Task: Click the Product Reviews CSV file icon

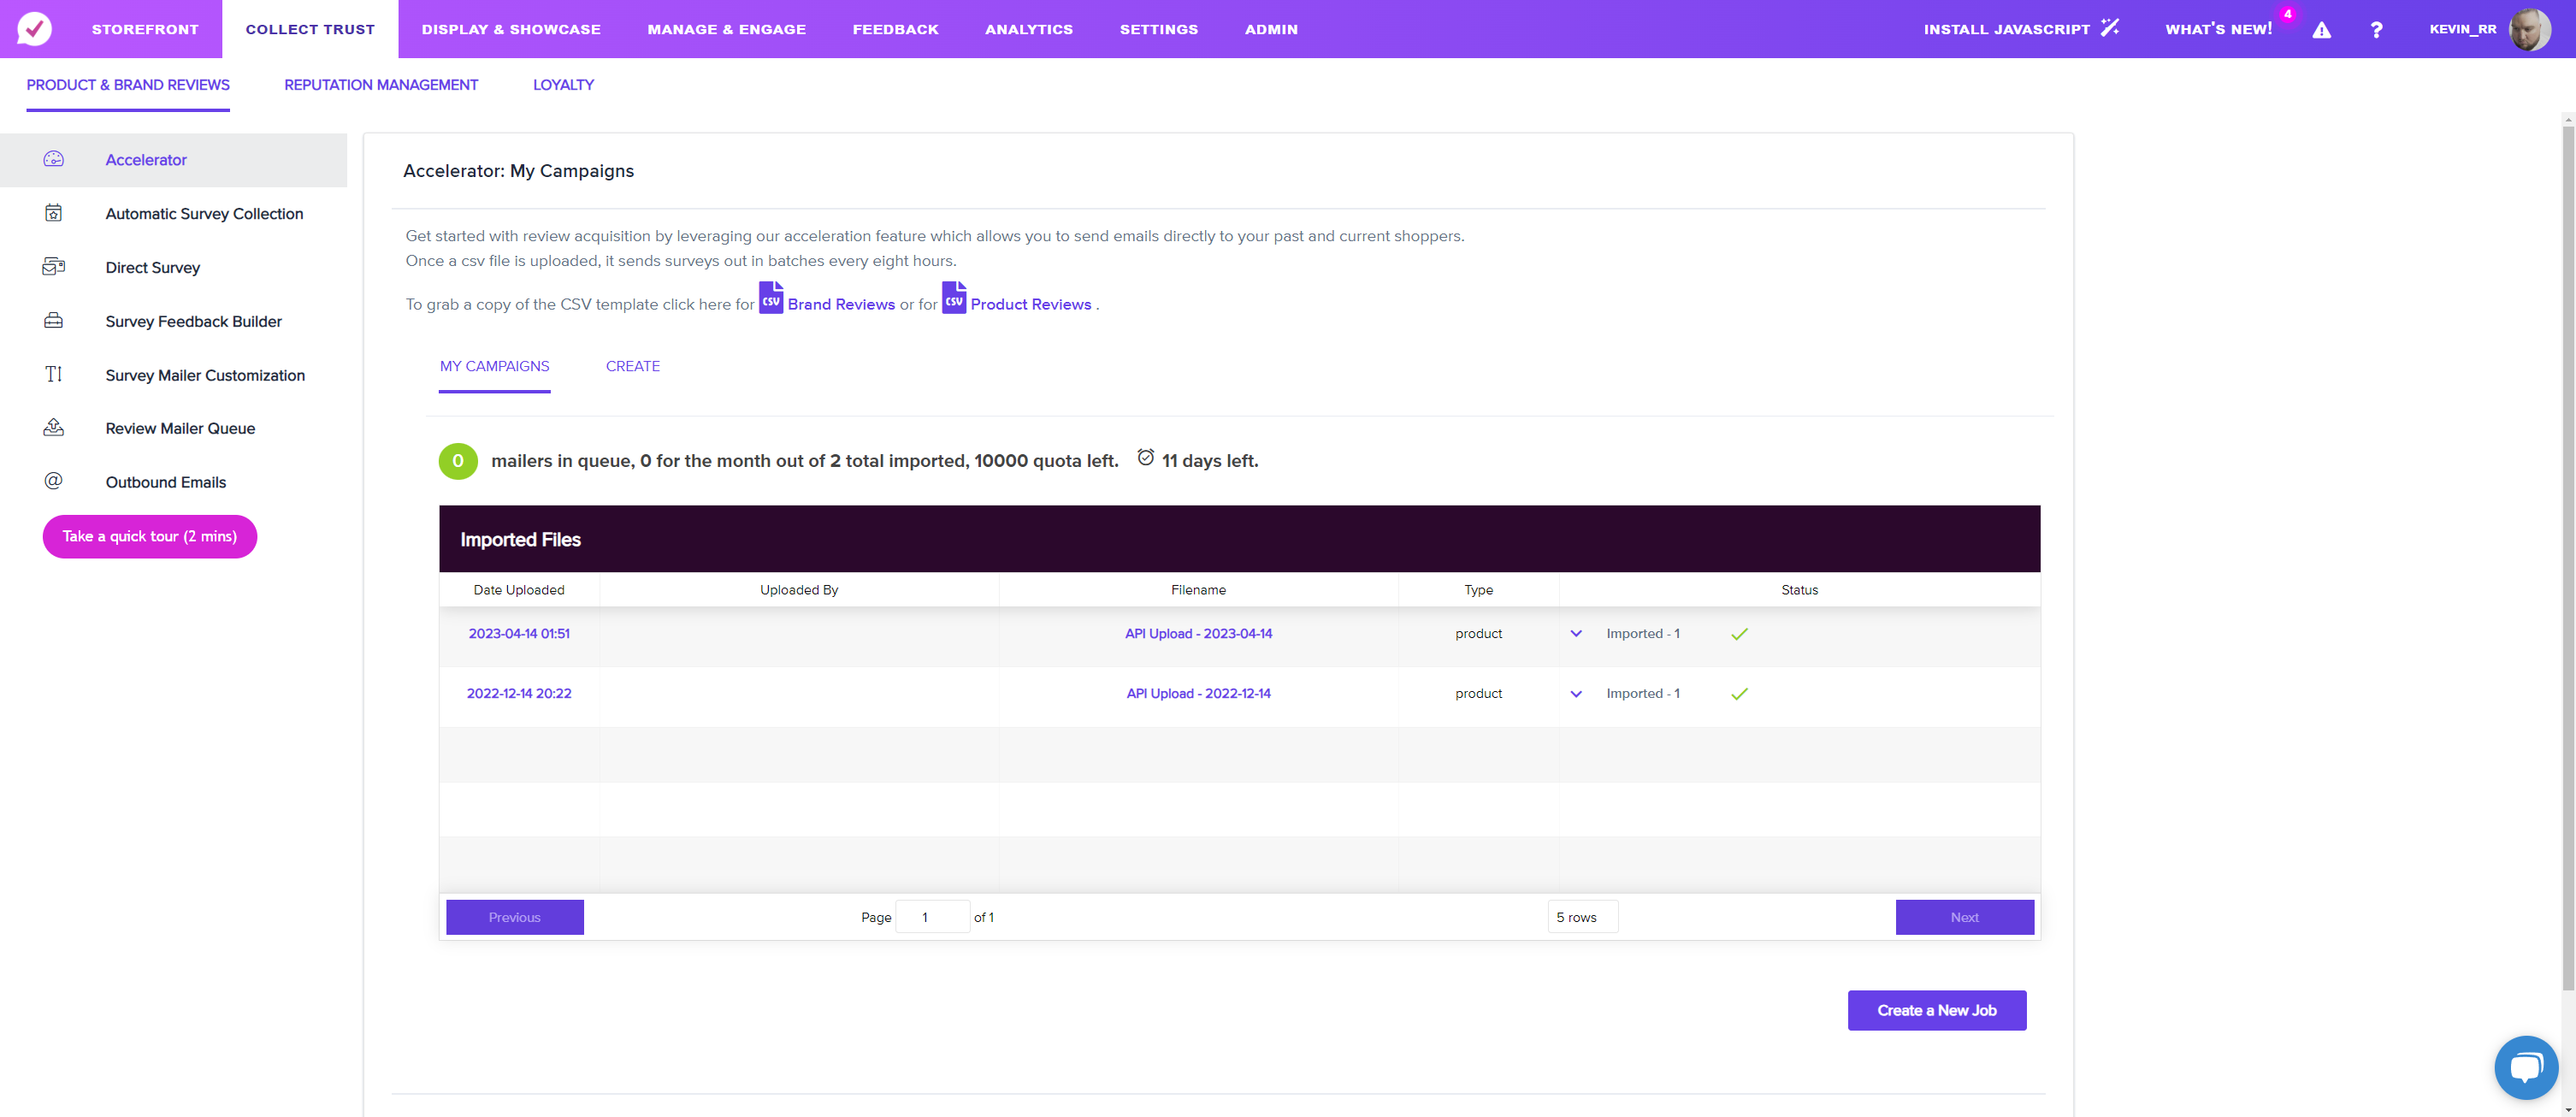Action: click(x=954, y=298)
